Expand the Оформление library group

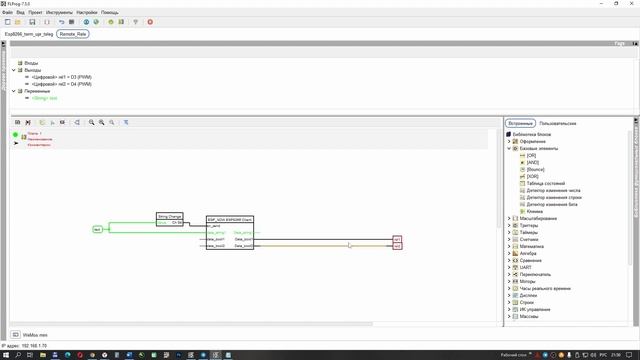tap(509, 141)
